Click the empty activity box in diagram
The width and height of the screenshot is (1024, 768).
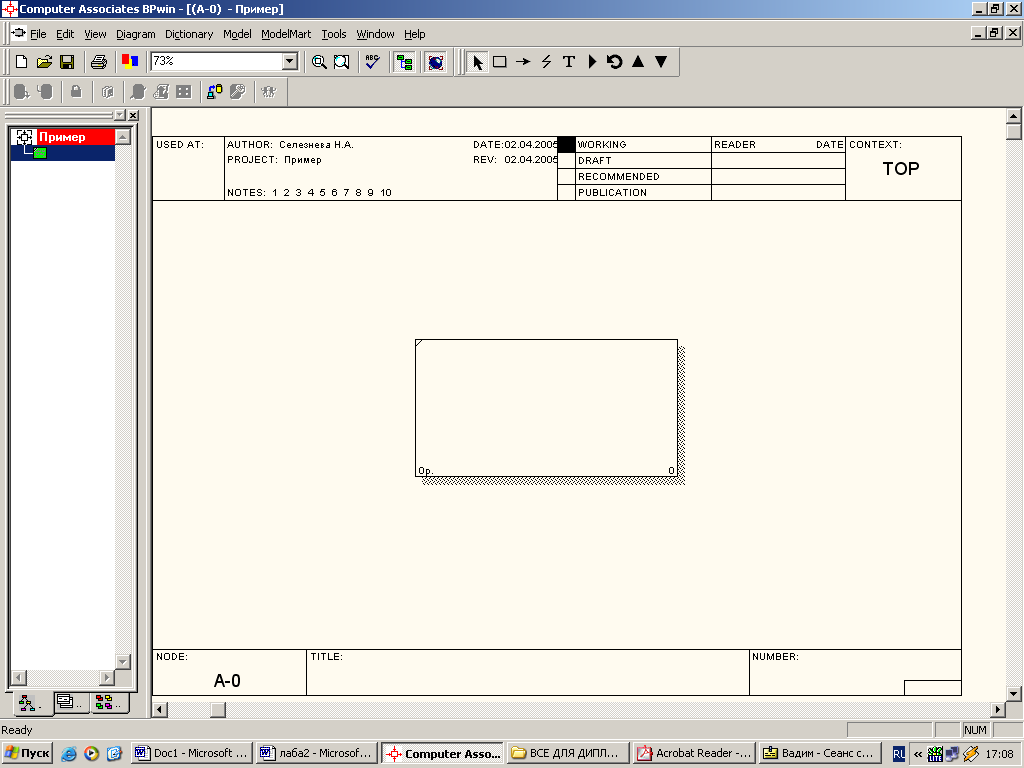point(546,408)
